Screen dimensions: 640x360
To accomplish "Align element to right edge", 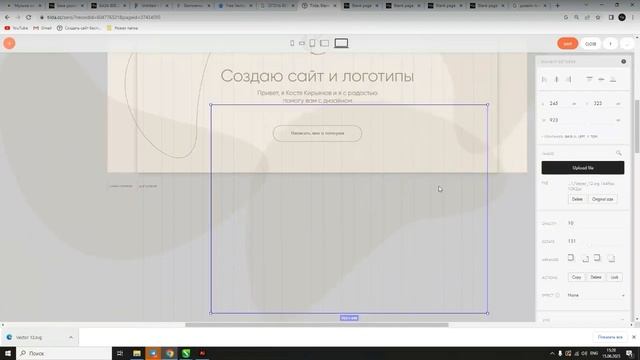I will [x=569, y=80].
